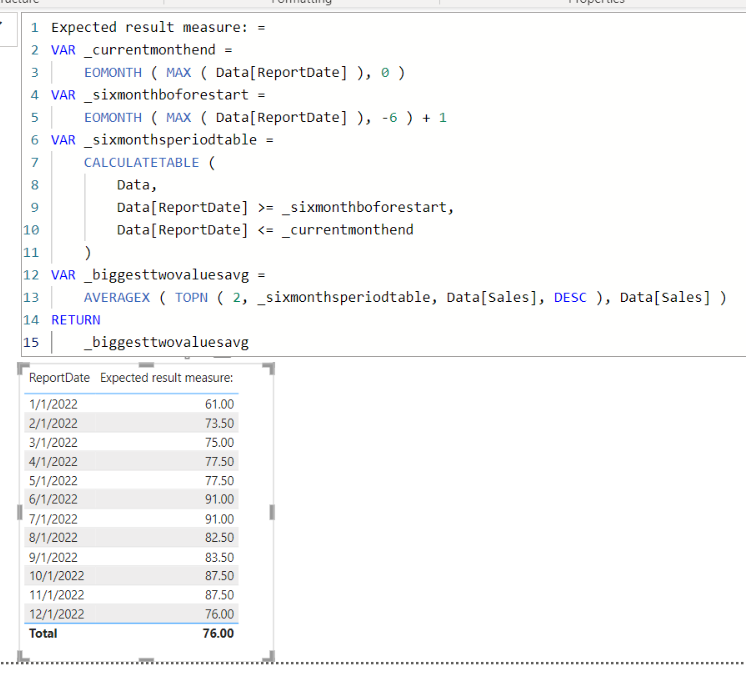Click the 83.50 value cell

(219, 557)
